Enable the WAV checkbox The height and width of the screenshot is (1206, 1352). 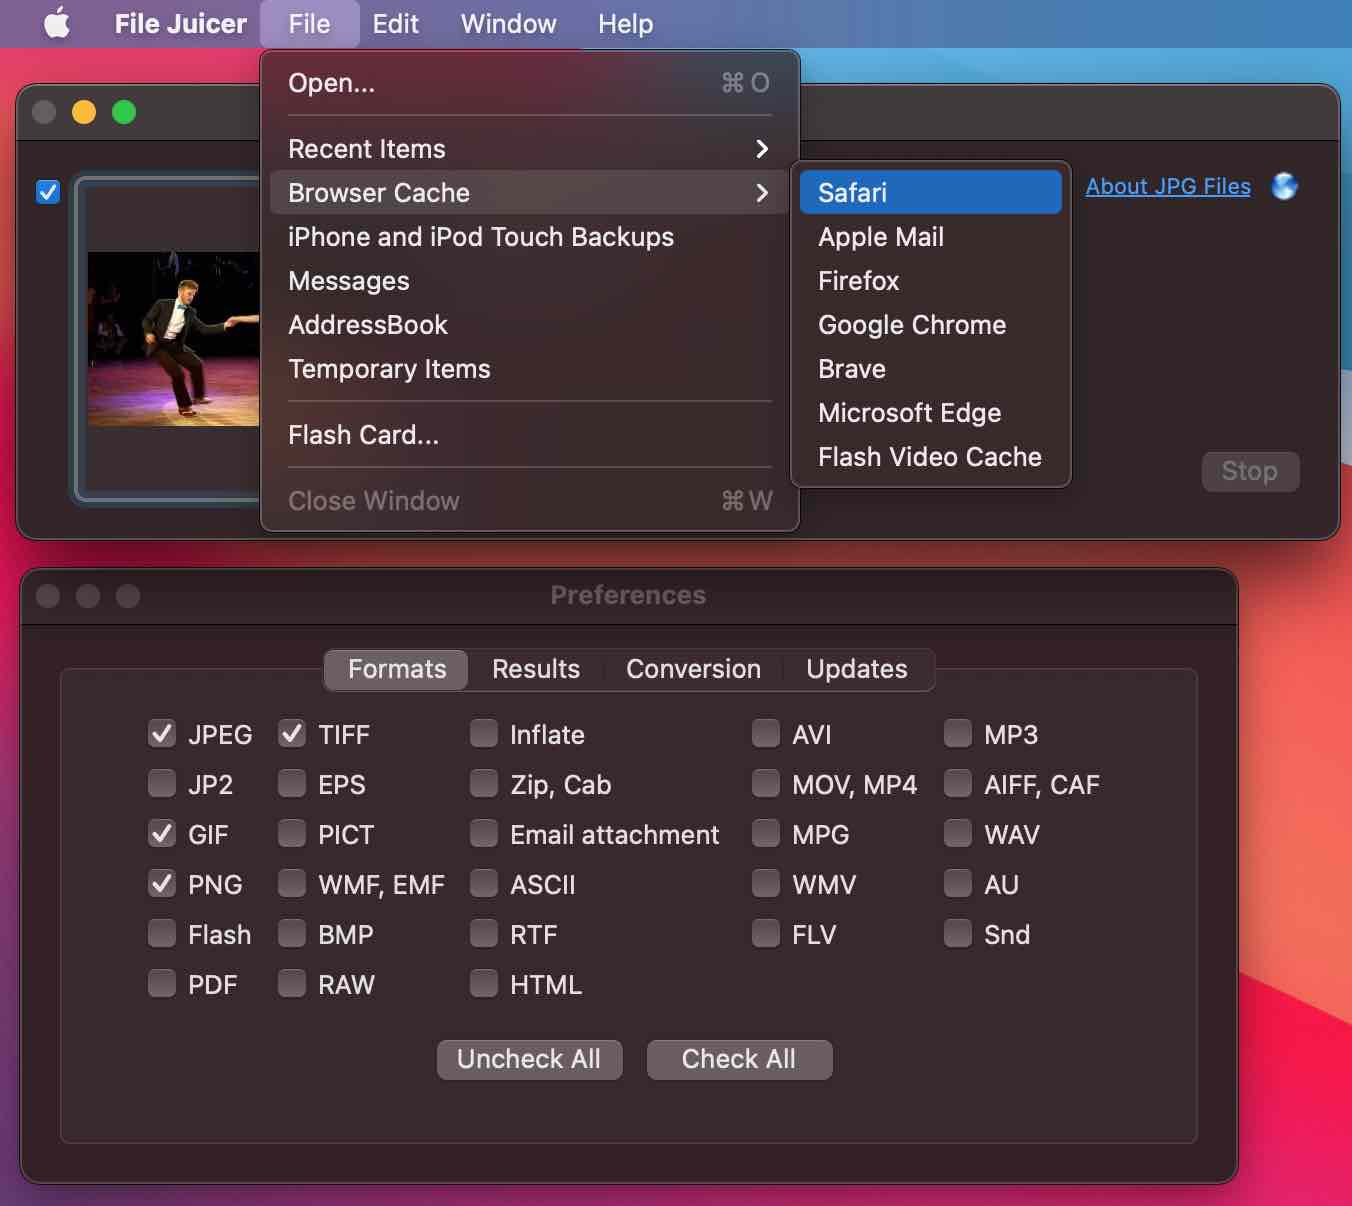pyautogui.click(x=958, y=833)
